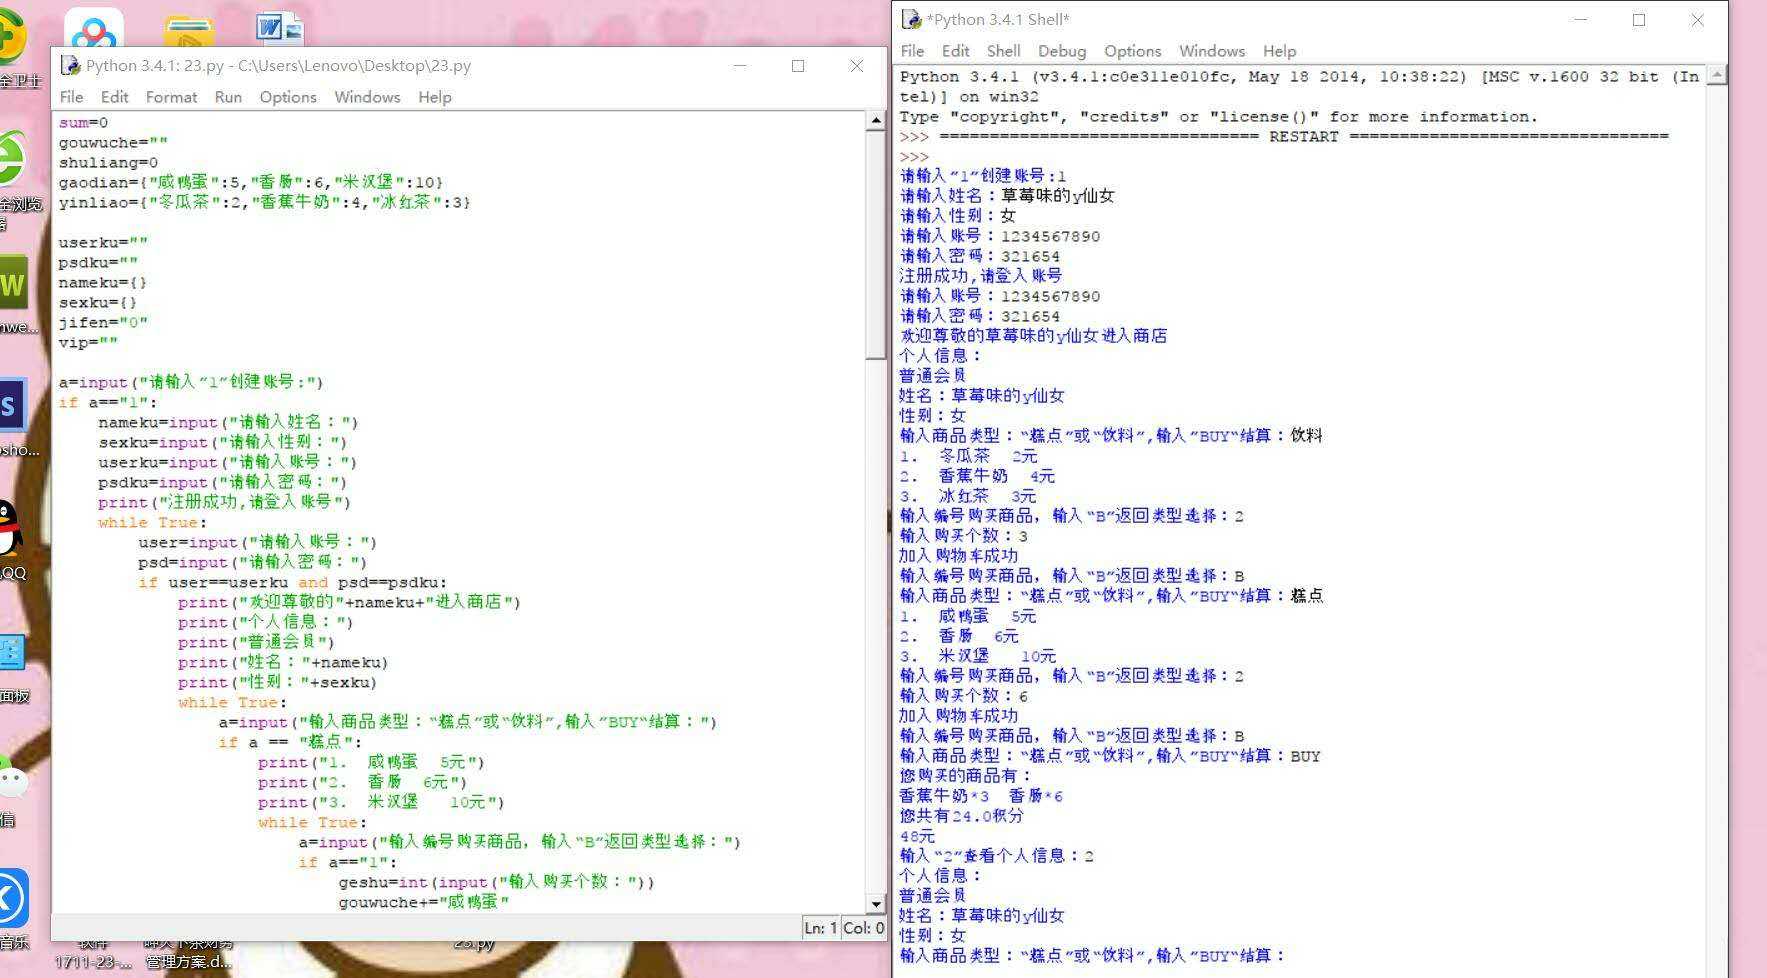Click the "sum=0" line in the editor
1767x978 pixels.
(x=83, y=122)
